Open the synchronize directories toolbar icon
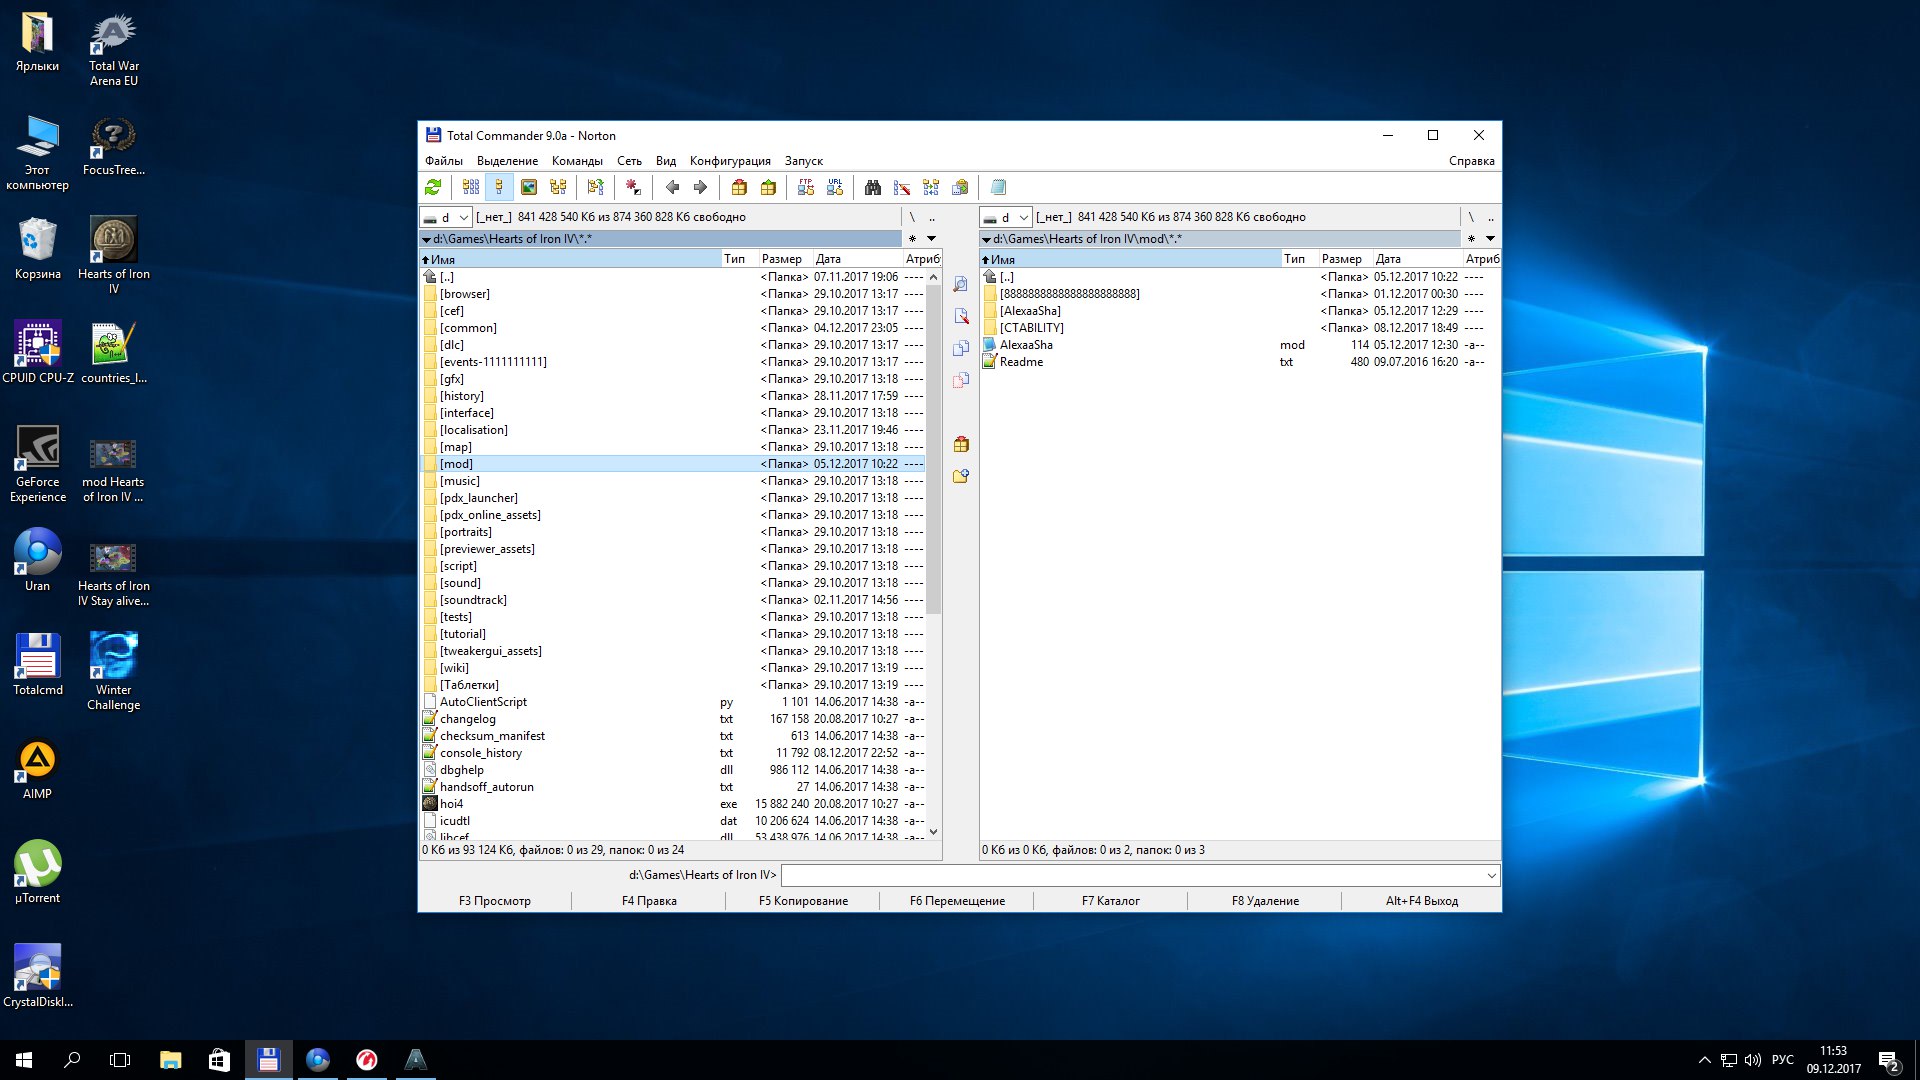Viewport: 1920px width, 1080px height. 931,187
